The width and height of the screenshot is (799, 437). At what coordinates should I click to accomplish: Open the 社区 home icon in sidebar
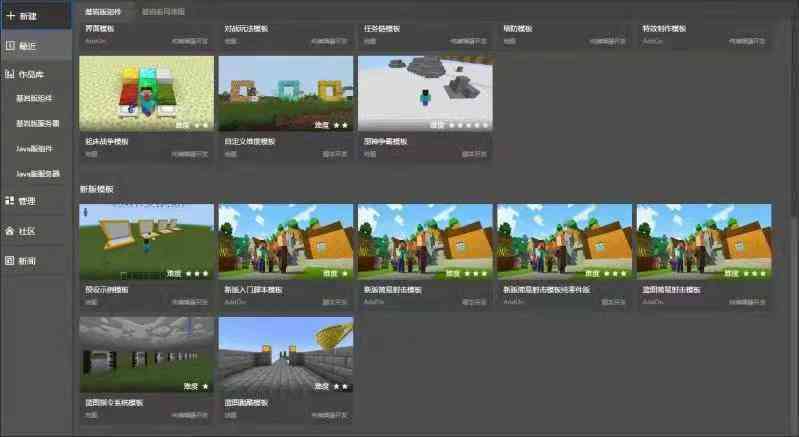(x=10, y=231)
